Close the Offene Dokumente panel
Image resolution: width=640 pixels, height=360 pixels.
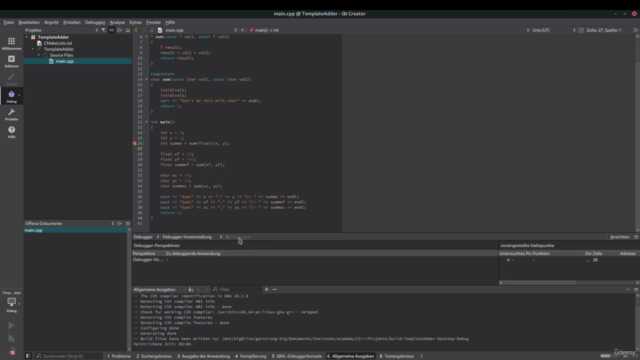tap(128, 224)
